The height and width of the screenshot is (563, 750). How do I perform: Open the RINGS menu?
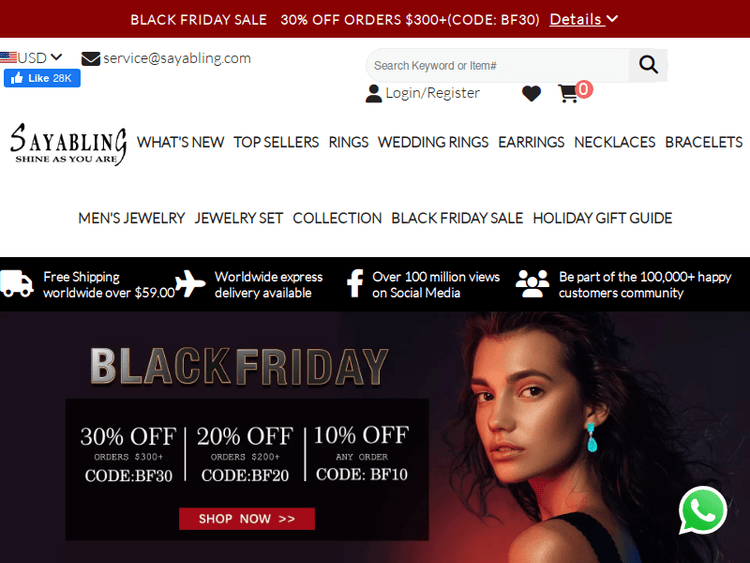(348, 142)
